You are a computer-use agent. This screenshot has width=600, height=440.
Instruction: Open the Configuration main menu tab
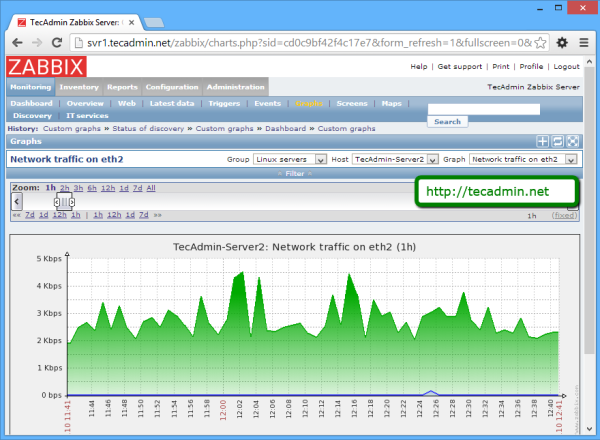point(172,87)
